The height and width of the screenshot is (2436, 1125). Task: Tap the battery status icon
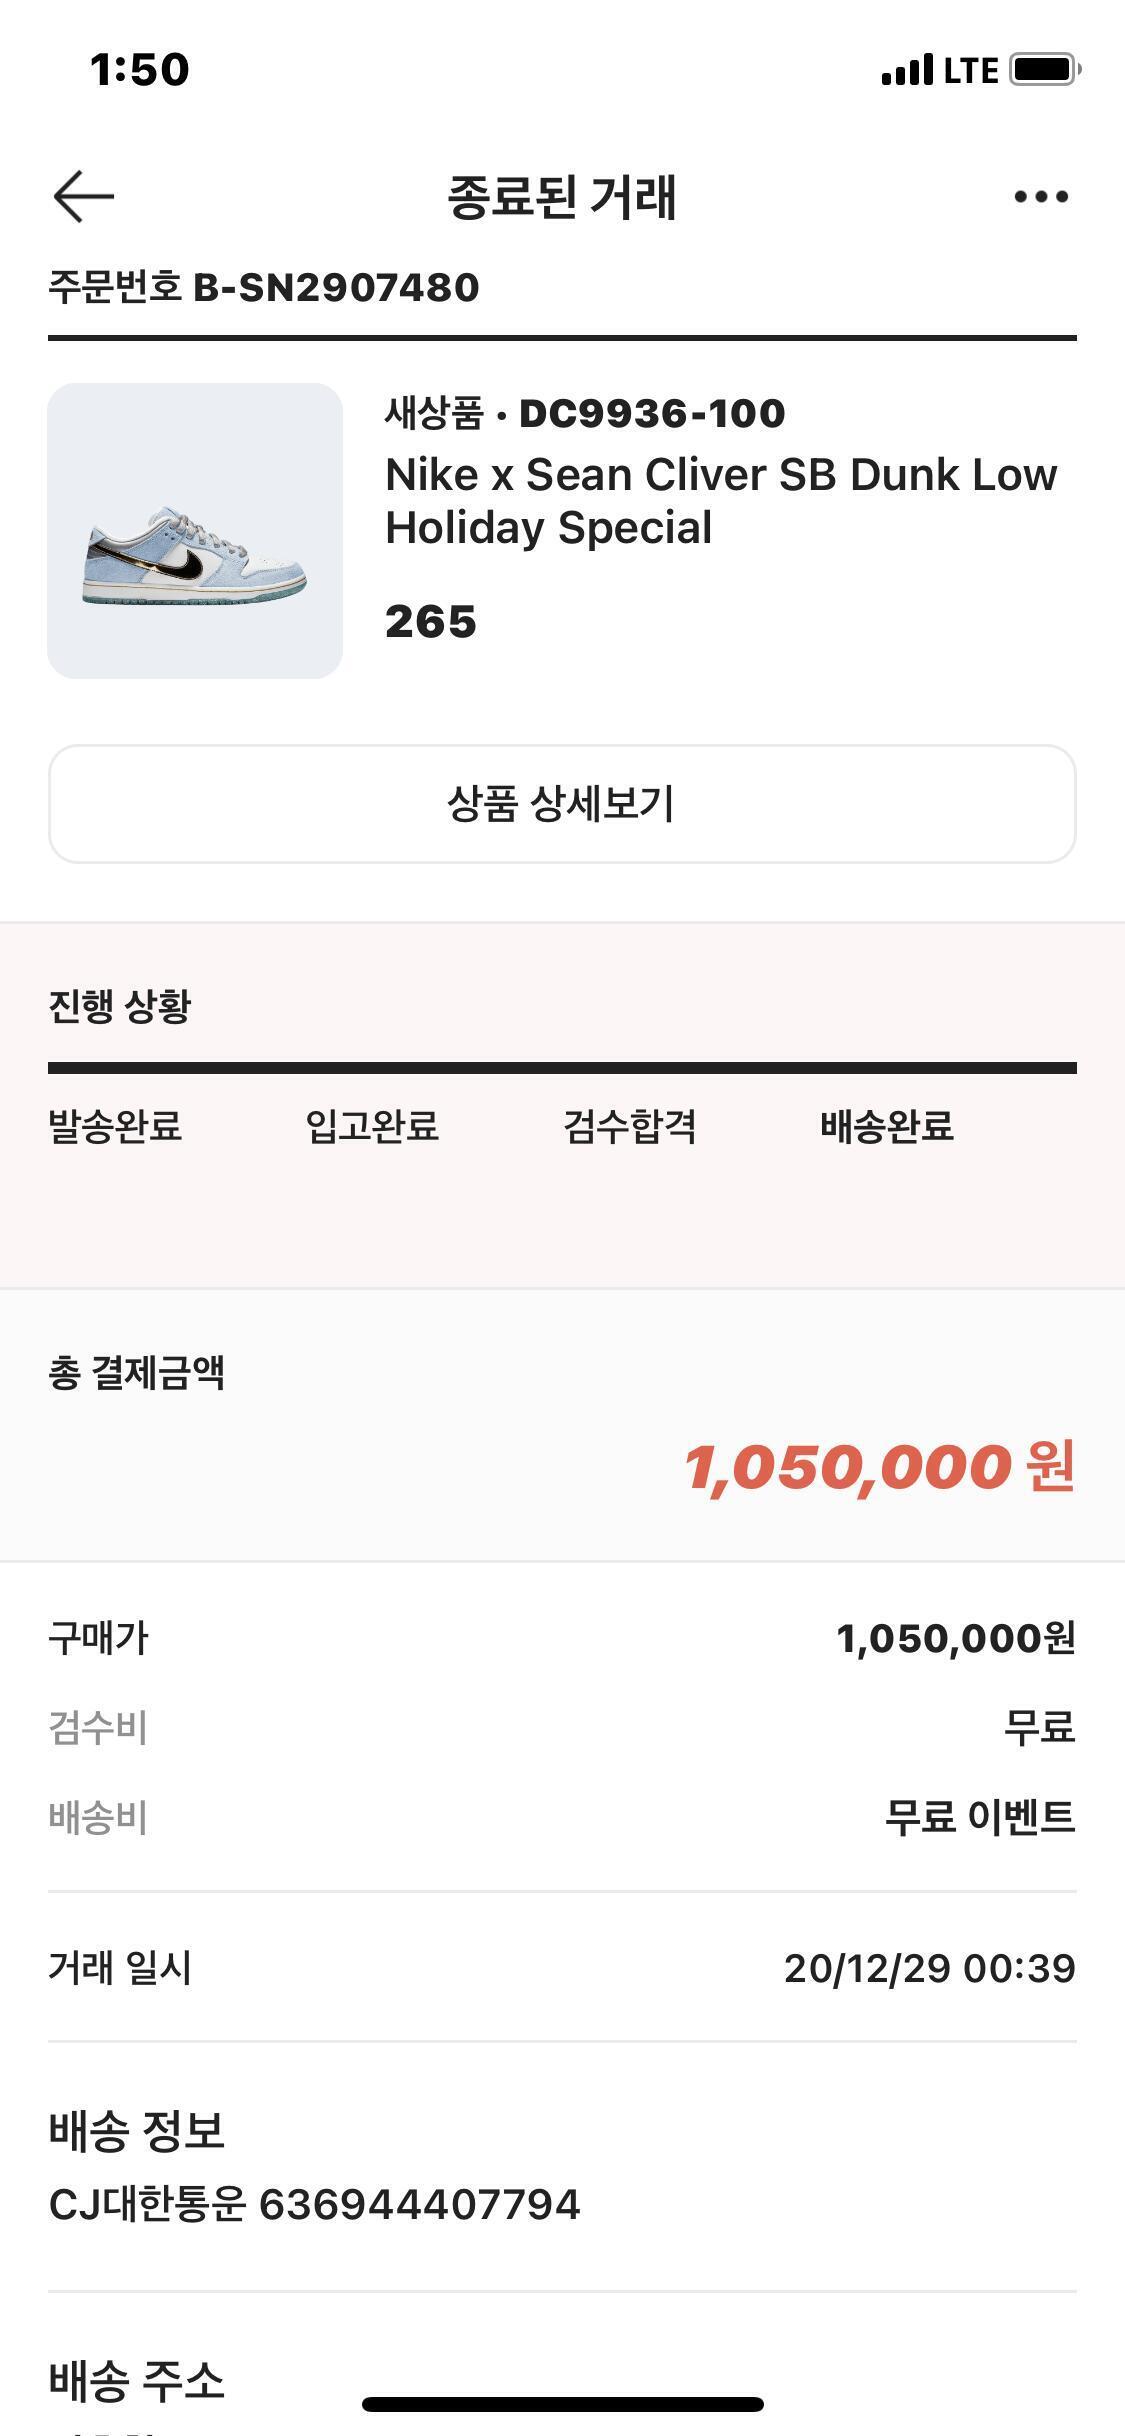pyautogui.click(x=1045, y=70)
